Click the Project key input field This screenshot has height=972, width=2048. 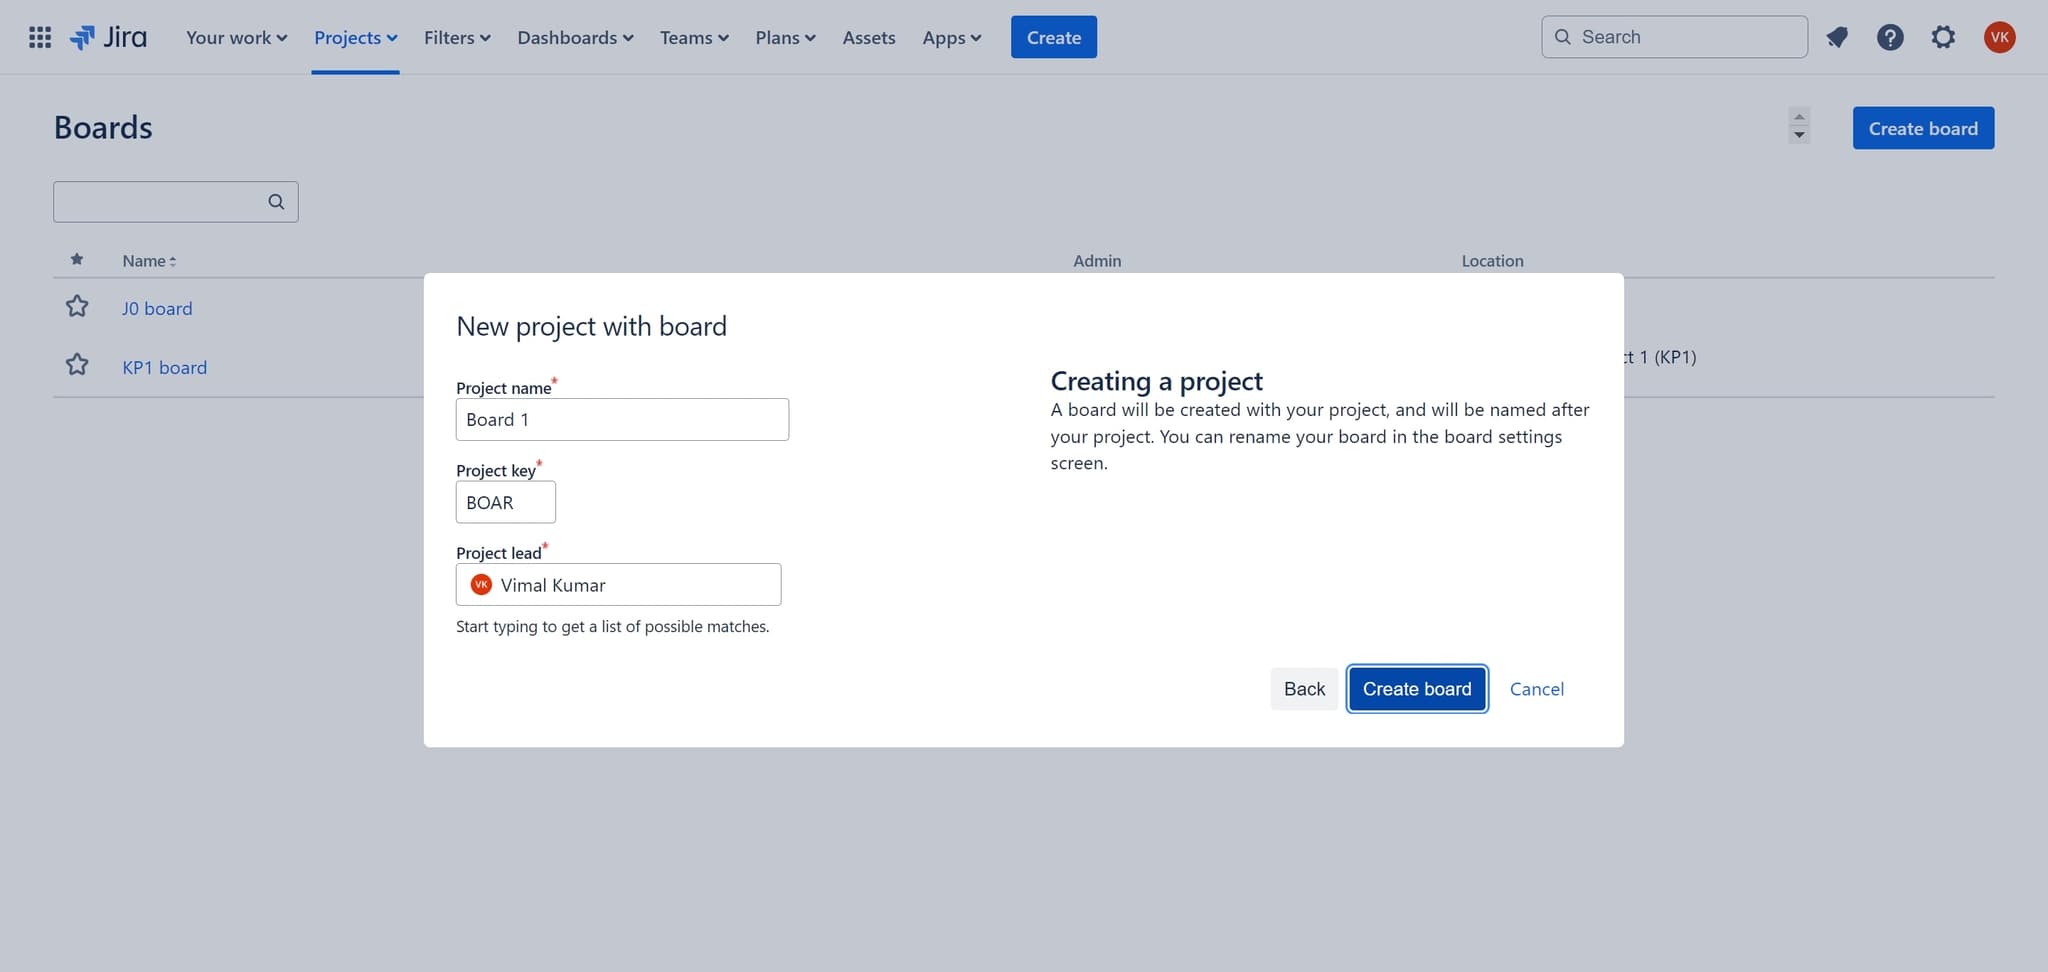(x=505, y=502)
